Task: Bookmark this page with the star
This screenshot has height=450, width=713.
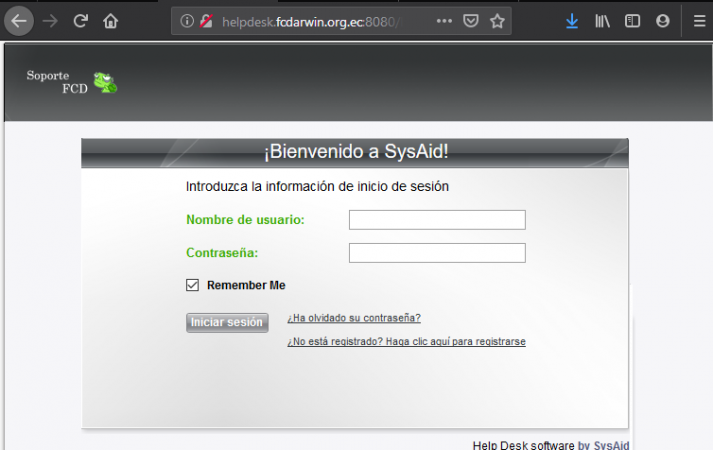Action: click(x=497, y=21)
